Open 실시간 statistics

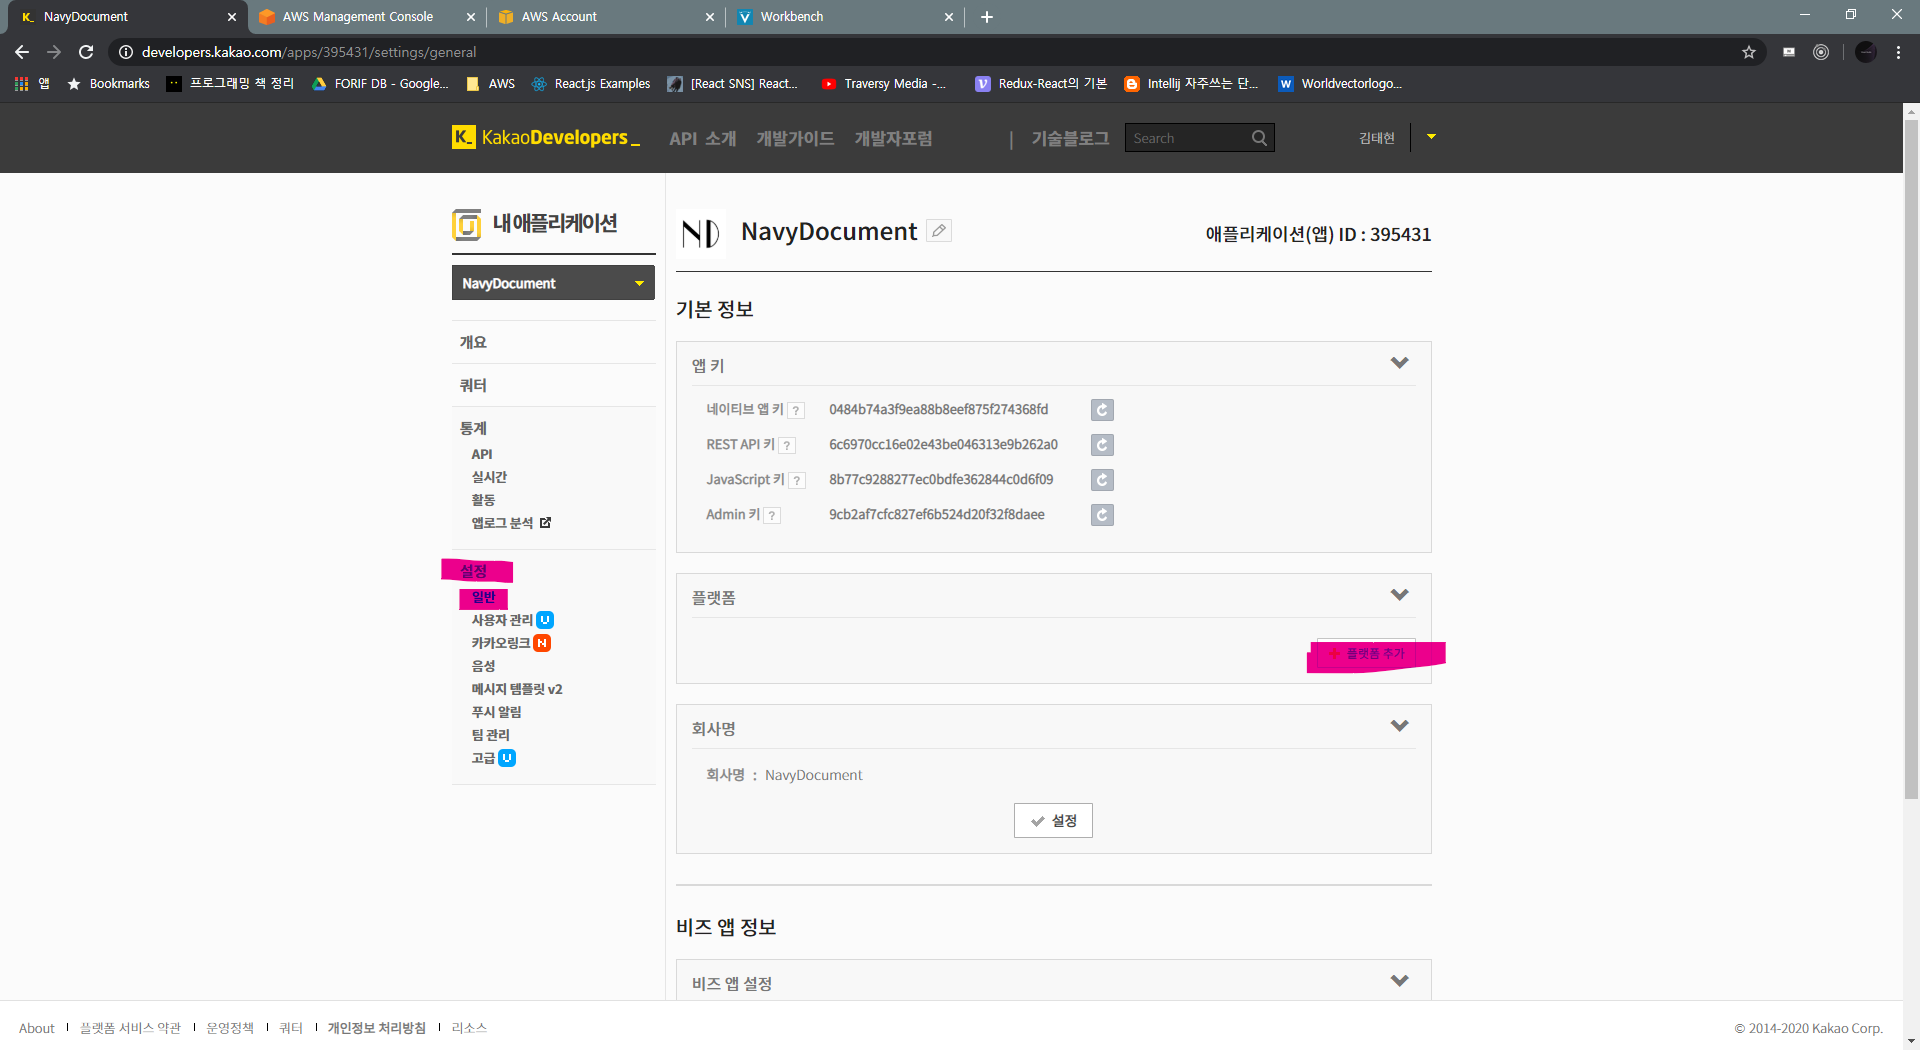[x=489, y=477]
